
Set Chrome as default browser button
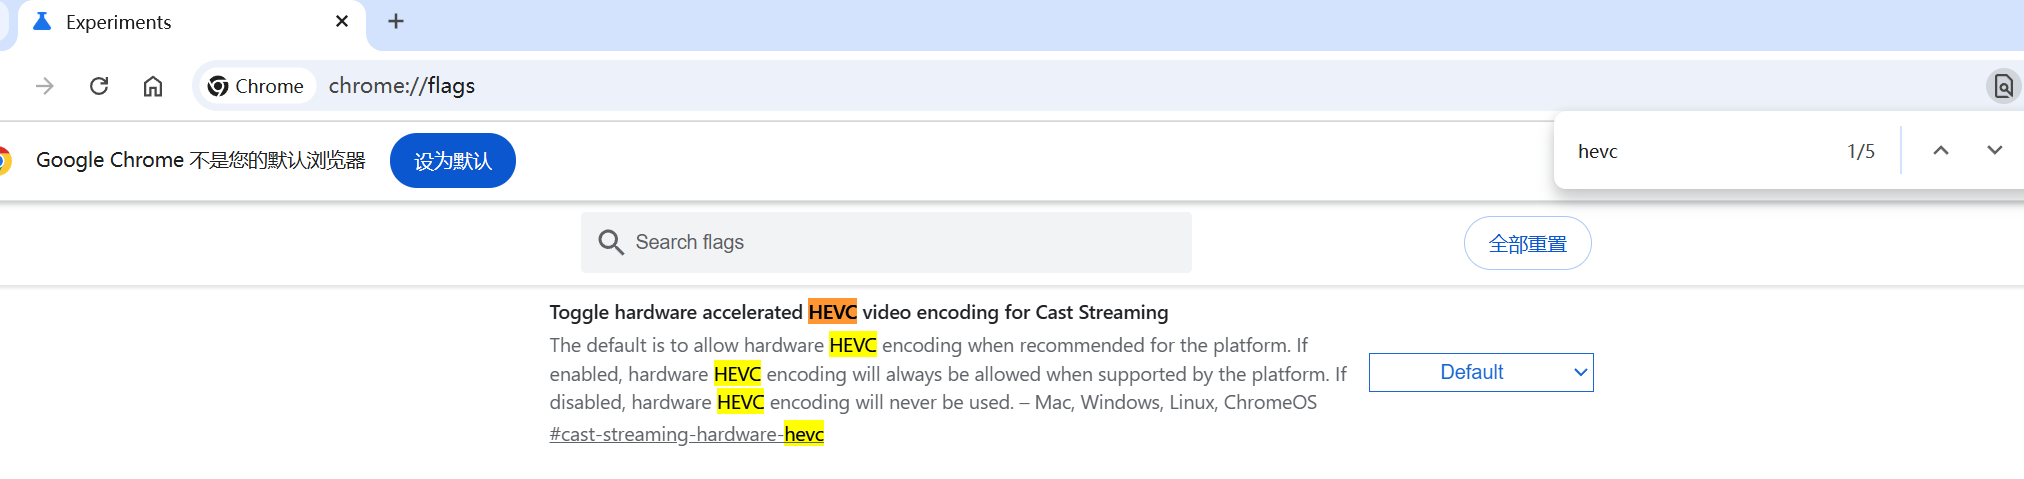(x=453, y=161)
